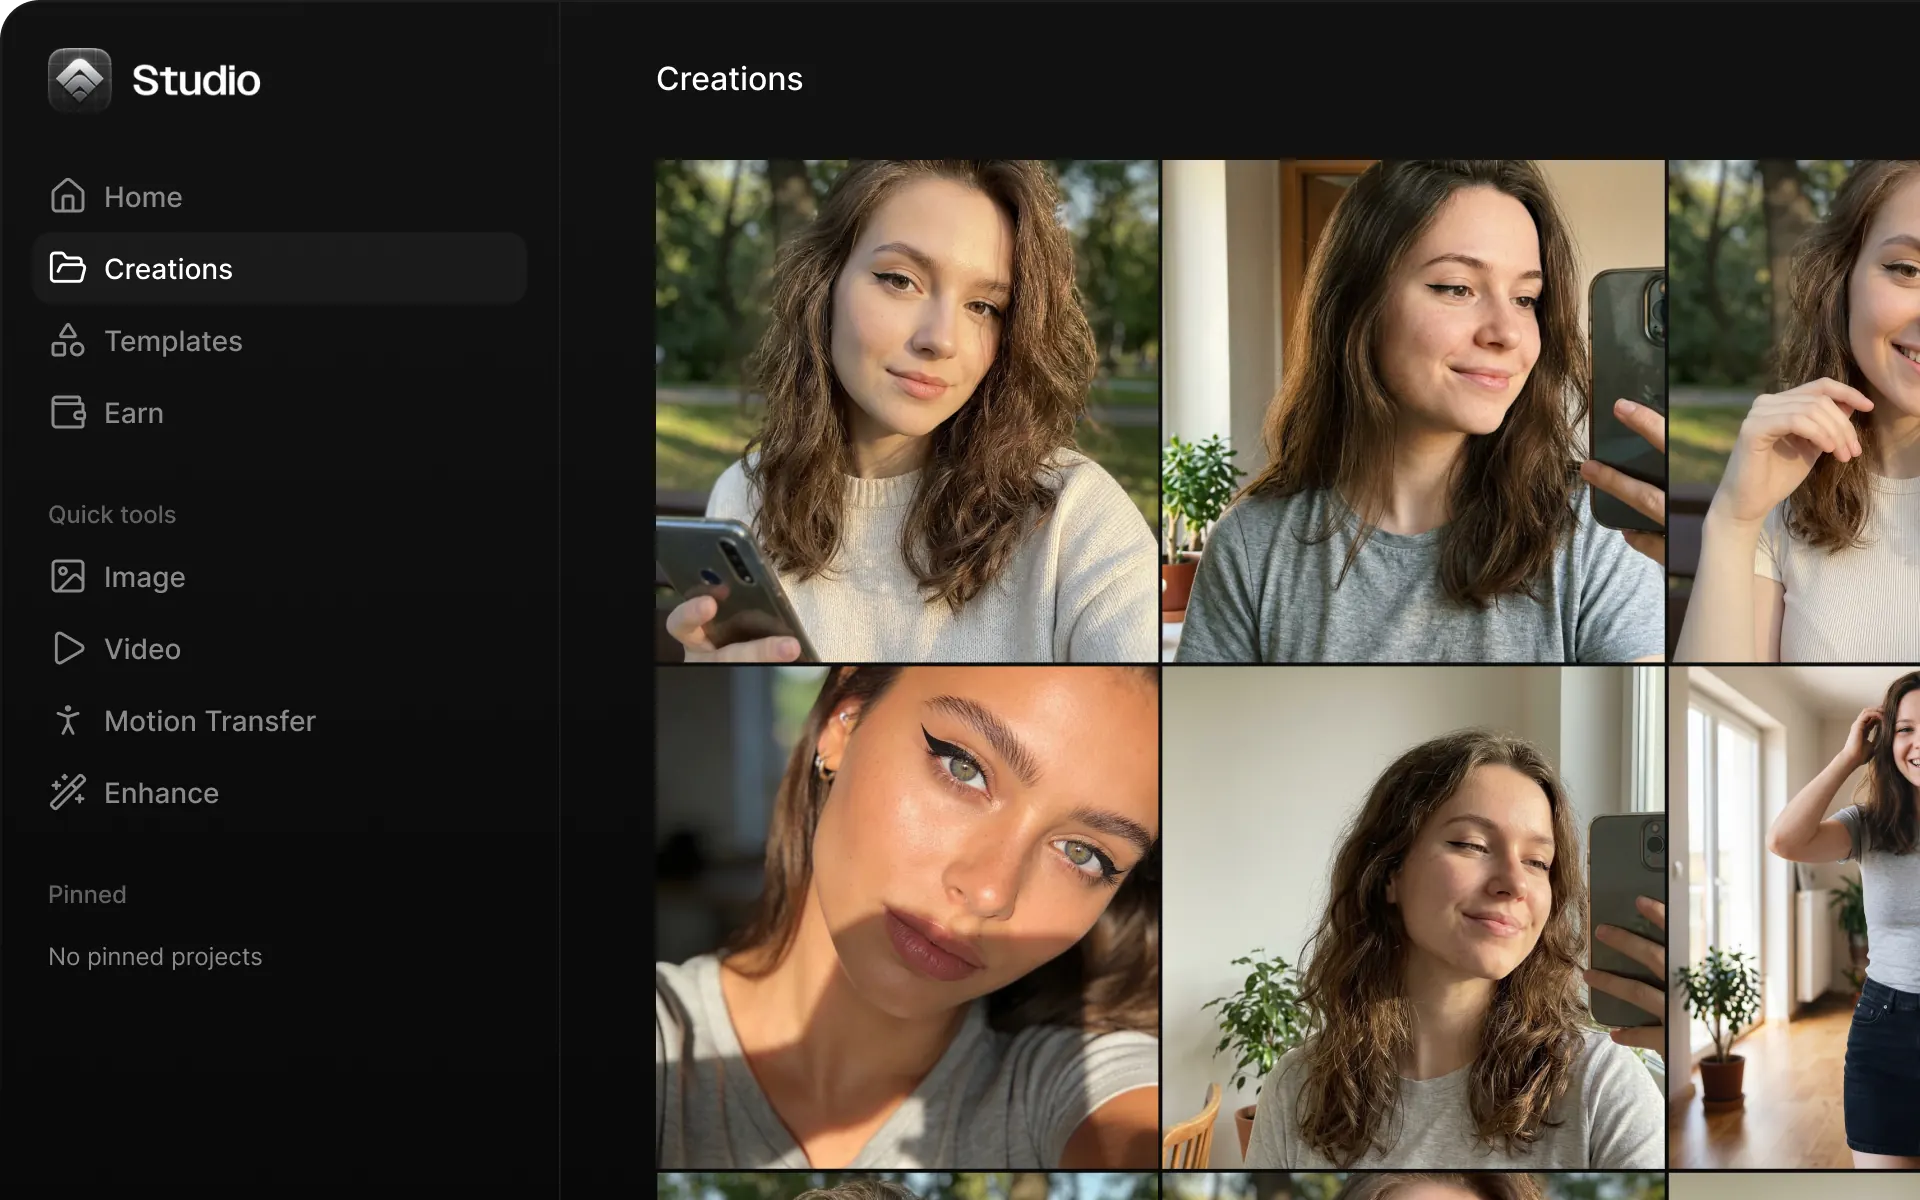Click the Quick tools section label
The width and height of the screenshot is (1920, 1200).
click(112, 514)
